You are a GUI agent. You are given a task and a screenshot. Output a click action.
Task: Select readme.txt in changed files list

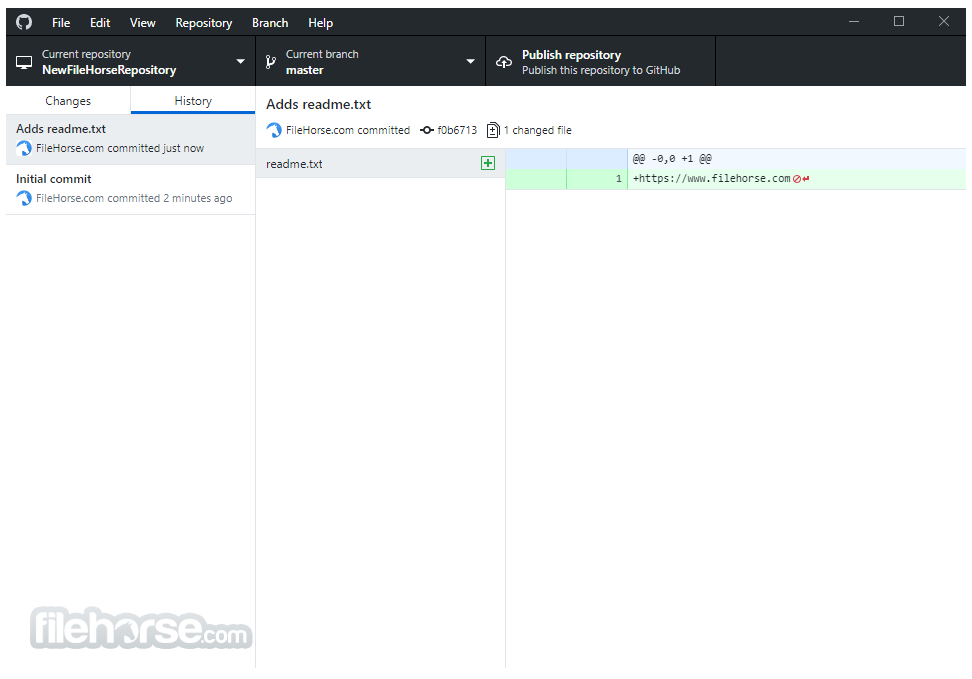pyautogui.click(x=380, y=164)
